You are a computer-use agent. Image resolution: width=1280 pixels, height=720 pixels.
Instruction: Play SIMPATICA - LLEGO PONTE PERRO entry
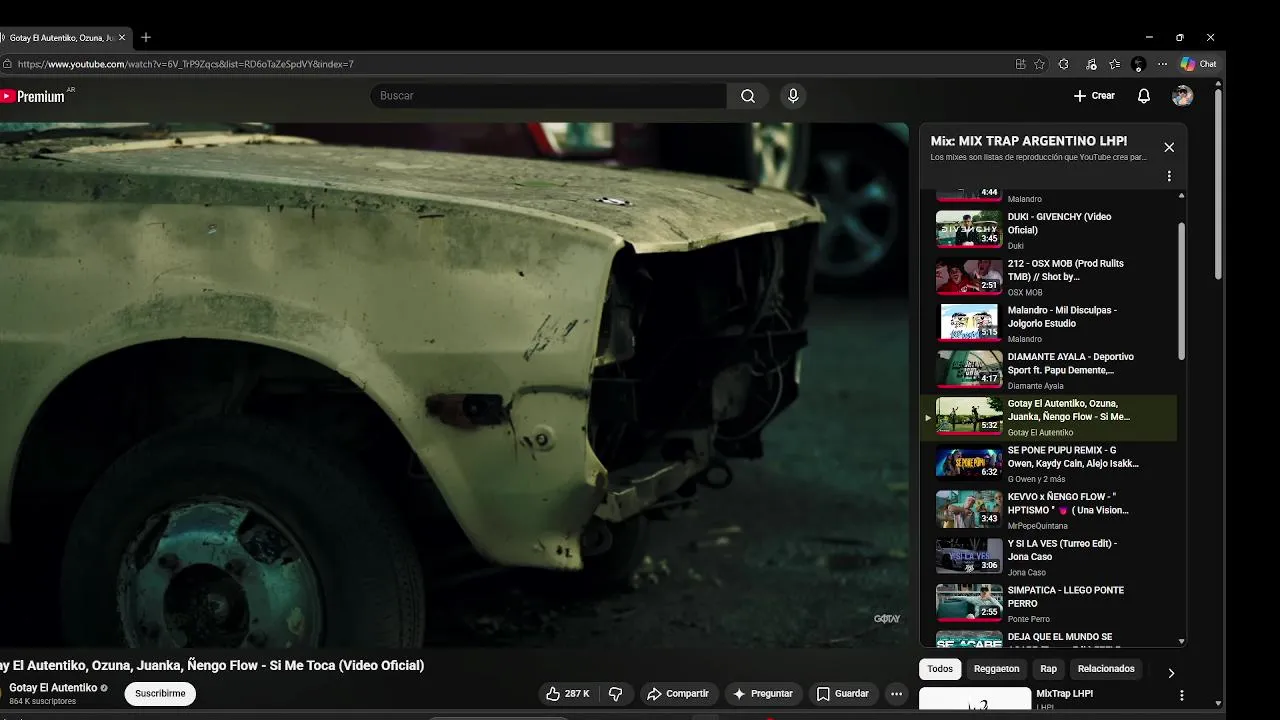click(x=1048, y=604)
